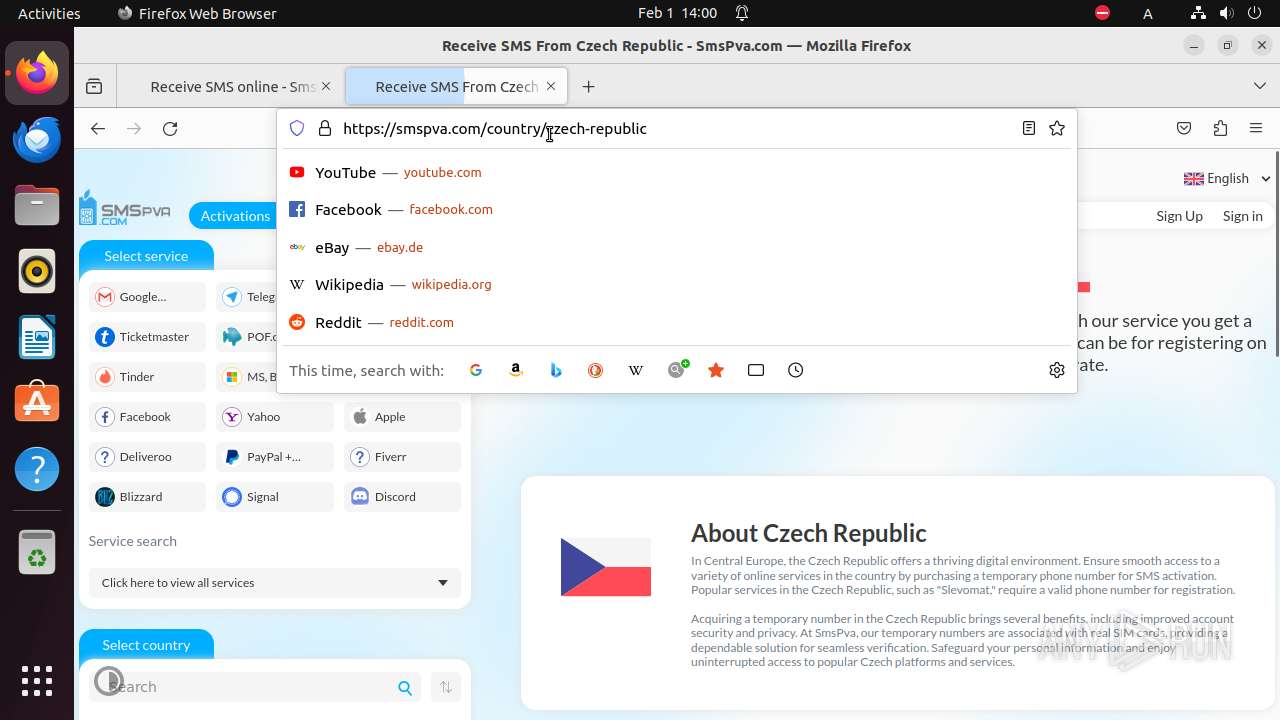Close the Receive SMS online tab
The width and height of the screenshot is (1280, 720).
326,87
